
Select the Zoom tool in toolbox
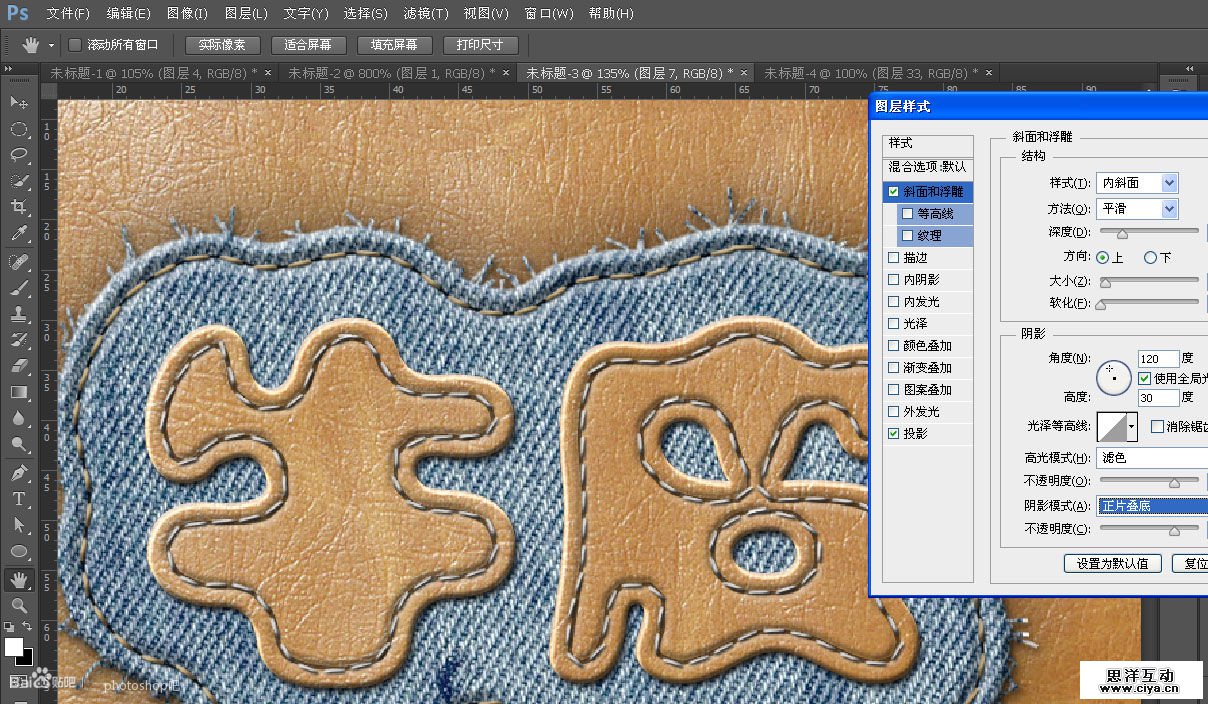point(19,605)
